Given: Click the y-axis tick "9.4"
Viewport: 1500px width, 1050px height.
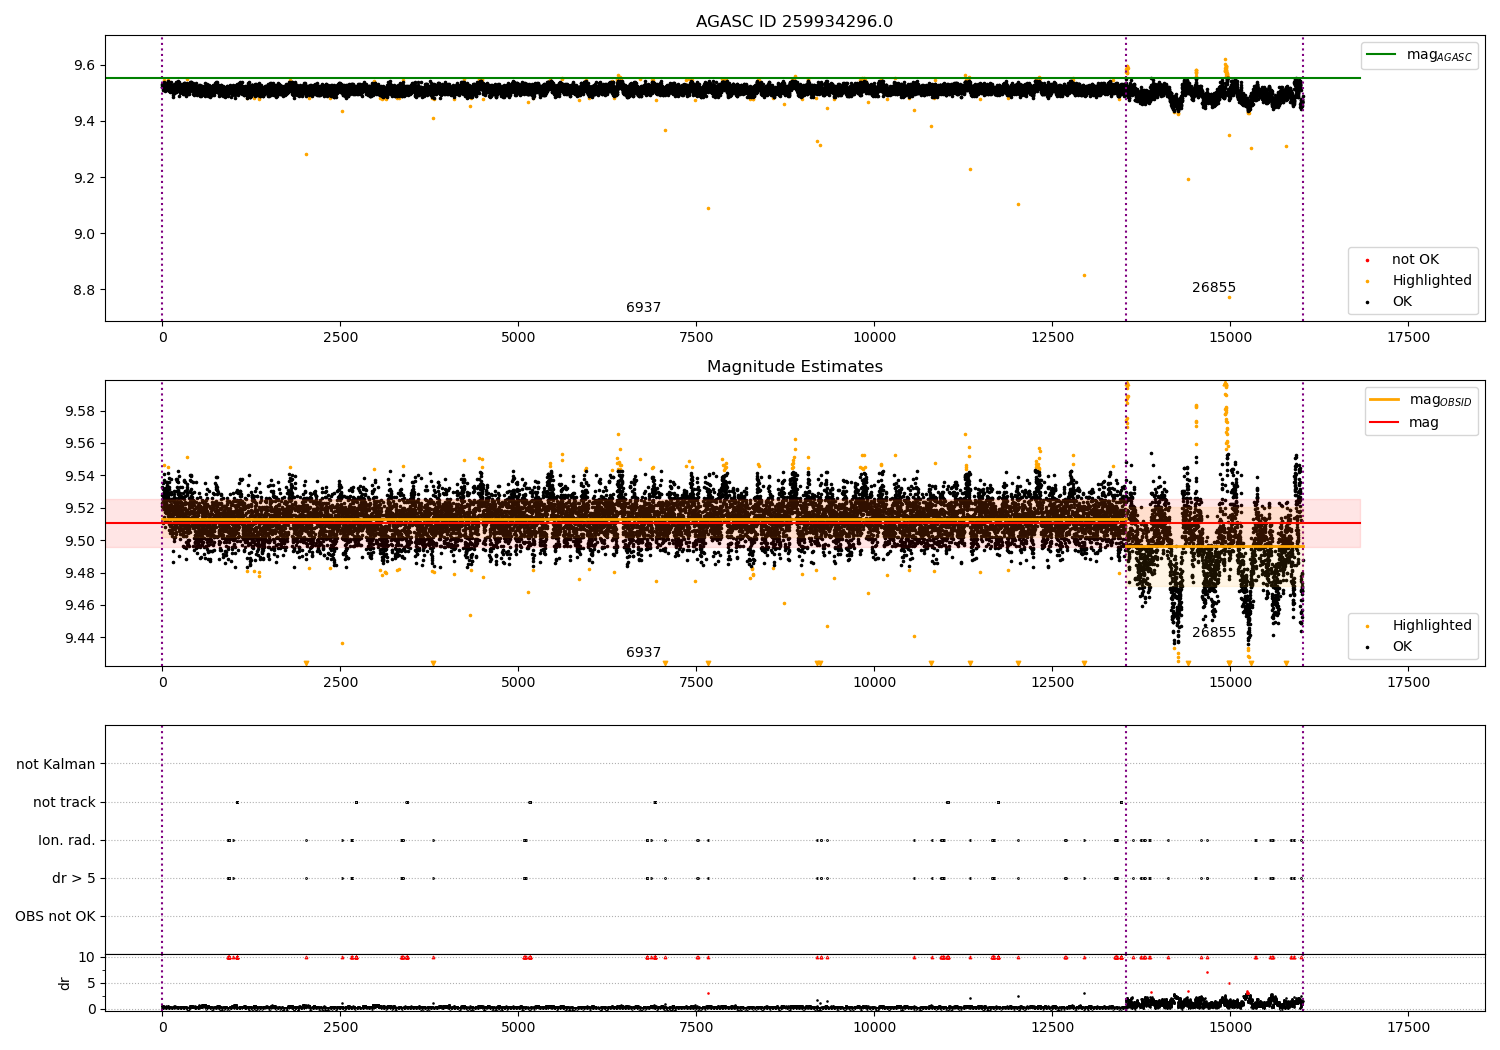Looking at the screenshot, I should point(84,122).
